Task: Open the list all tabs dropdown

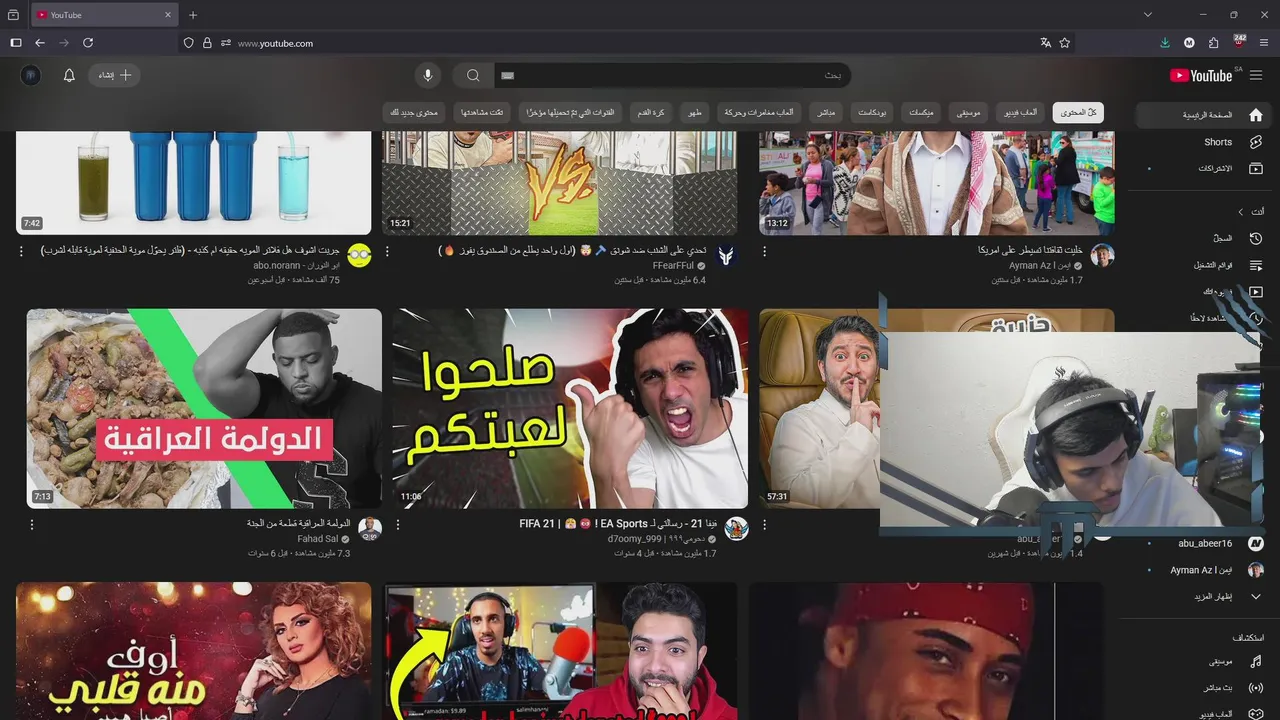Action: pyautogui.click(x=1148, y=15)
